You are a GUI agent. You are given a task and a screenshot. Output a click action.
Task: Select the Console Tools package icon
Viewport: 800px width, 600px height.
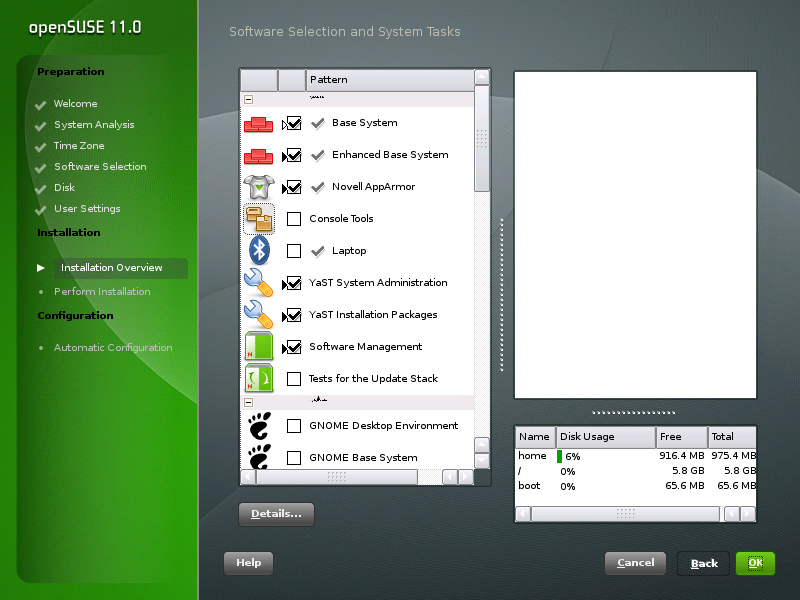click(x=259, y=219)
